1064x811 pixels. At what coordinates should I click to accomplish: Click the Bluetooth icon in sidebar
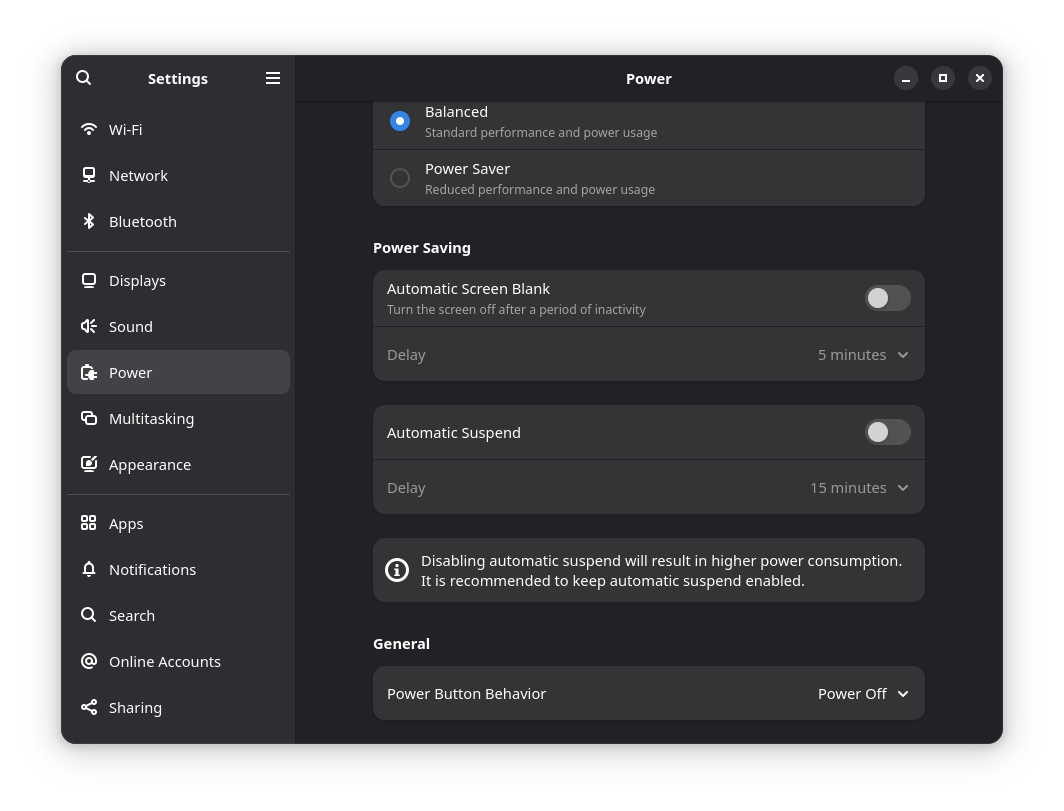pyautogui.click(x=89, y=221)
